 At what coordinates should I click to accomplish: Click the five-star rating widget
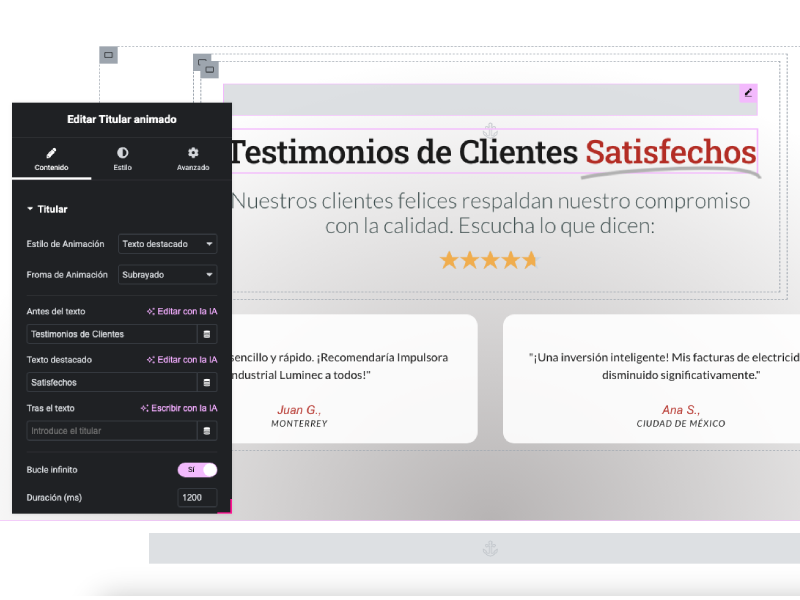pyautogui.click(x=490, y=260)
